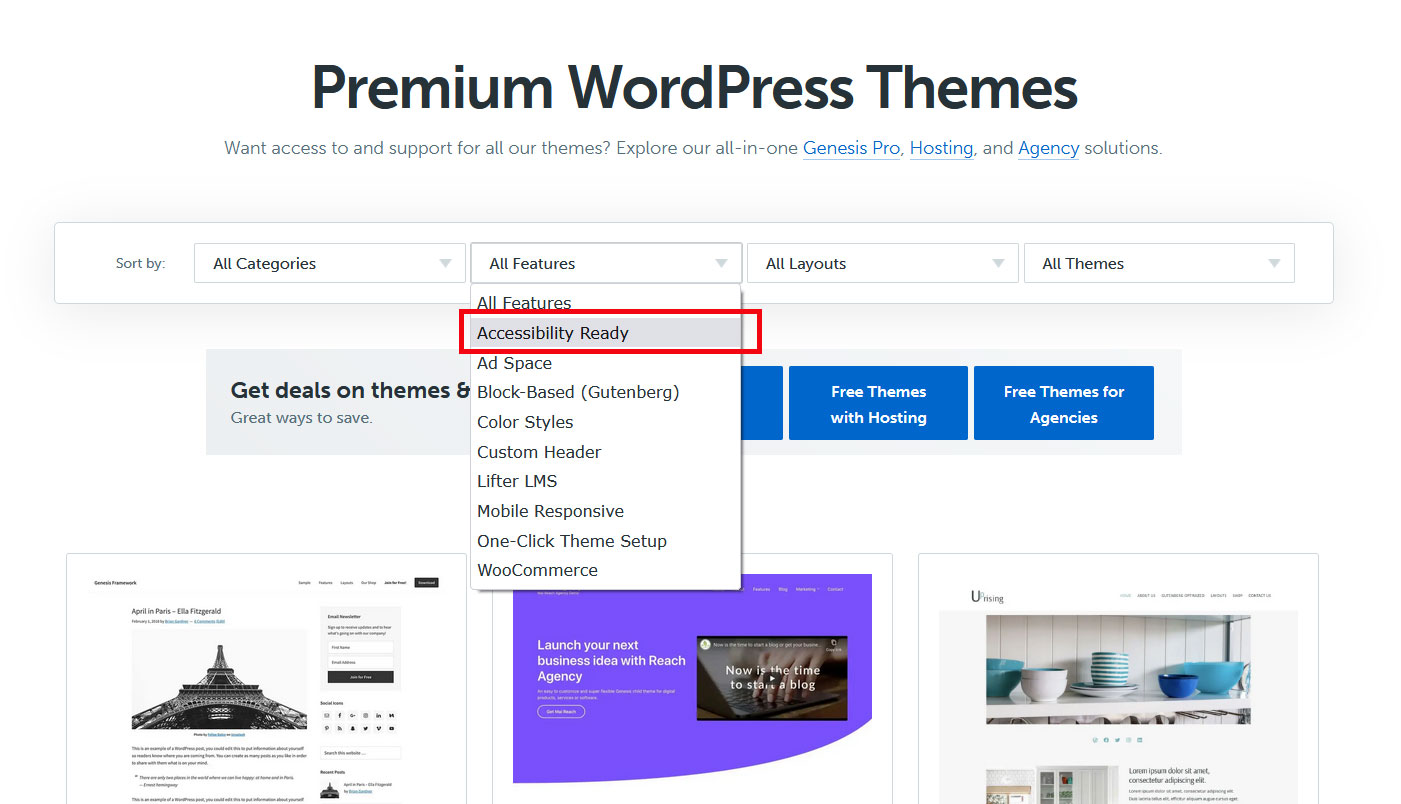Choose Accessibility Ready feature
The width and height of the screenshot is (1401, 804).
point(605,333)
